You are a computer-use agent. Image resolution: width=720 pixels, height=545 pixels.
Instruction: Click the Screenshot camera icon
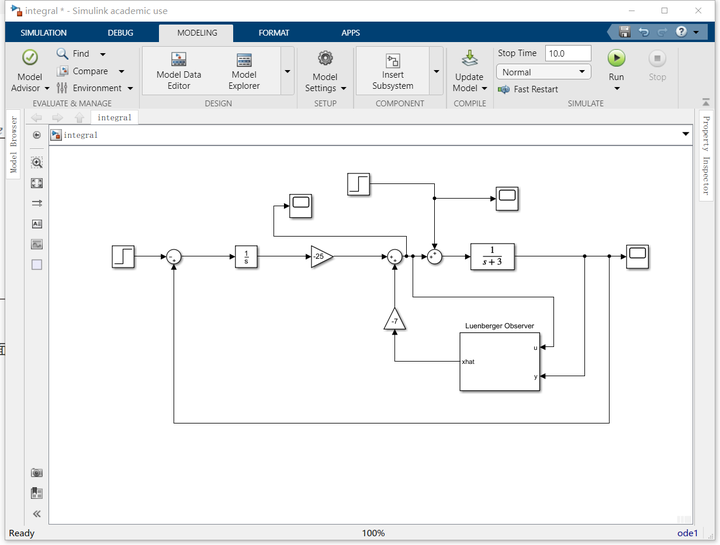click(x=37, y=472)
